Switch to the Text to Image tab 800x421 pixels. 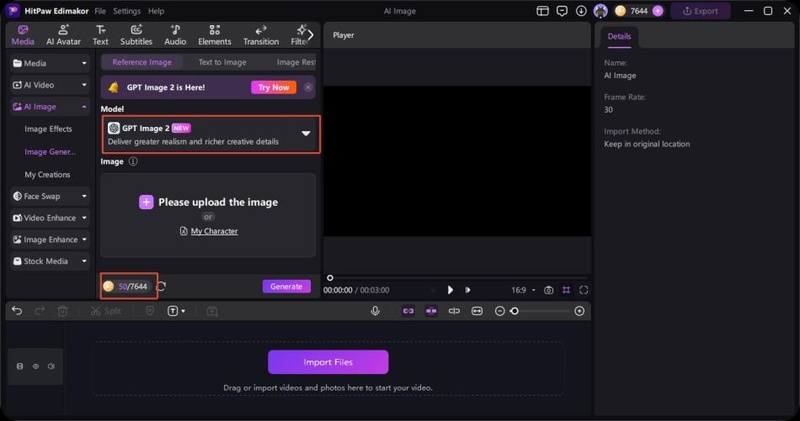pyautogui.click(x=222, y=62)
